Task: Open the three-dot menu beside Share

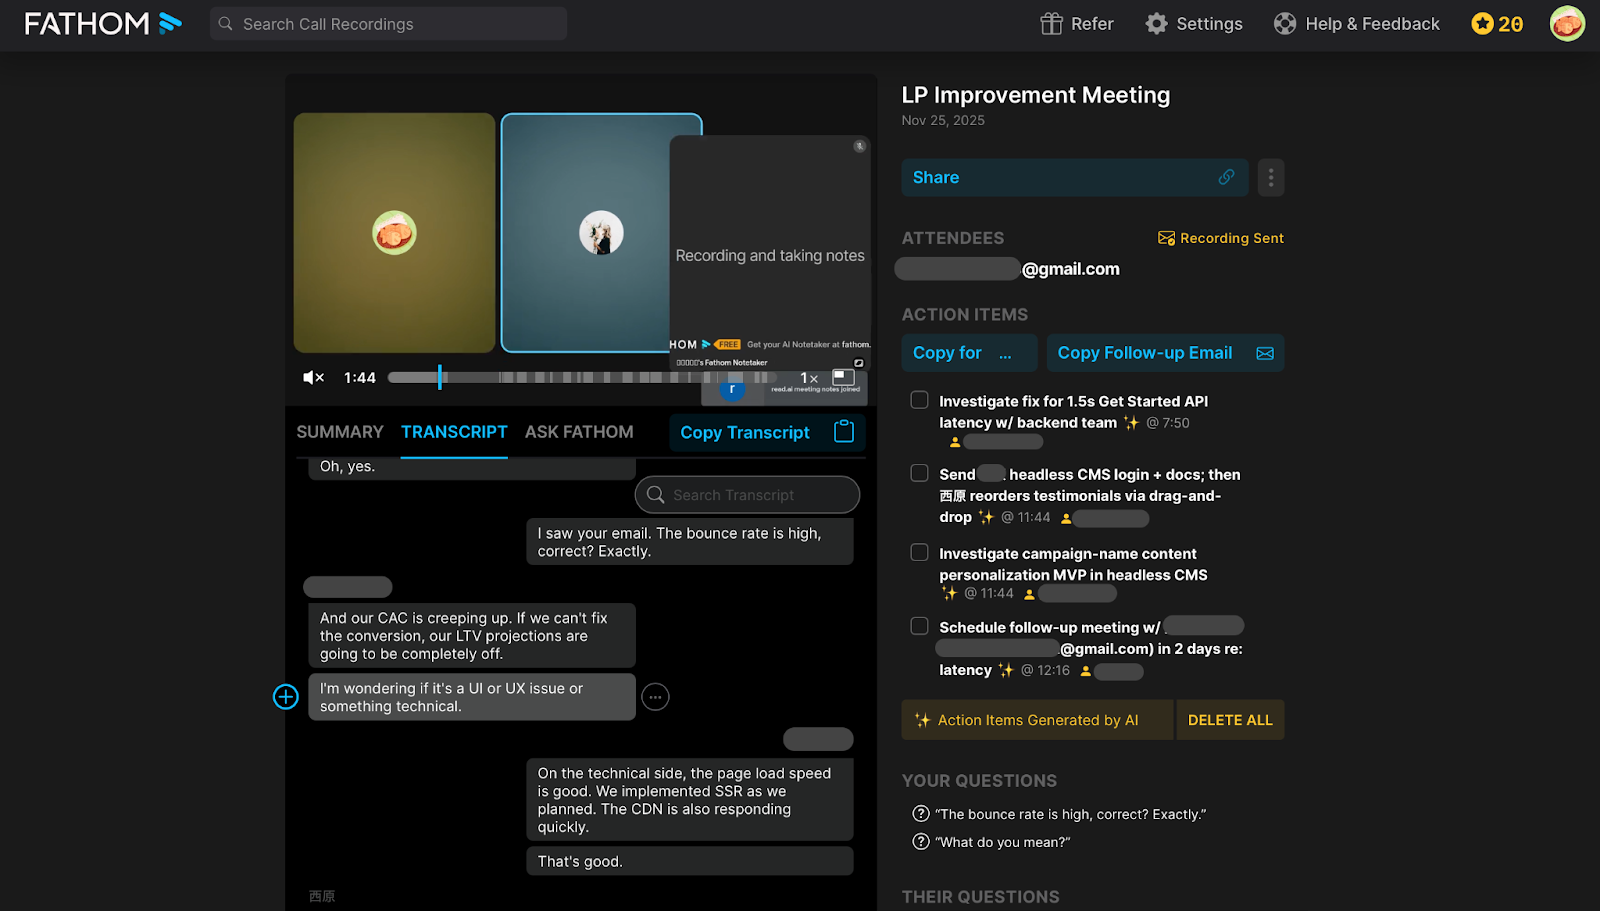Action: click(1270, 178)
